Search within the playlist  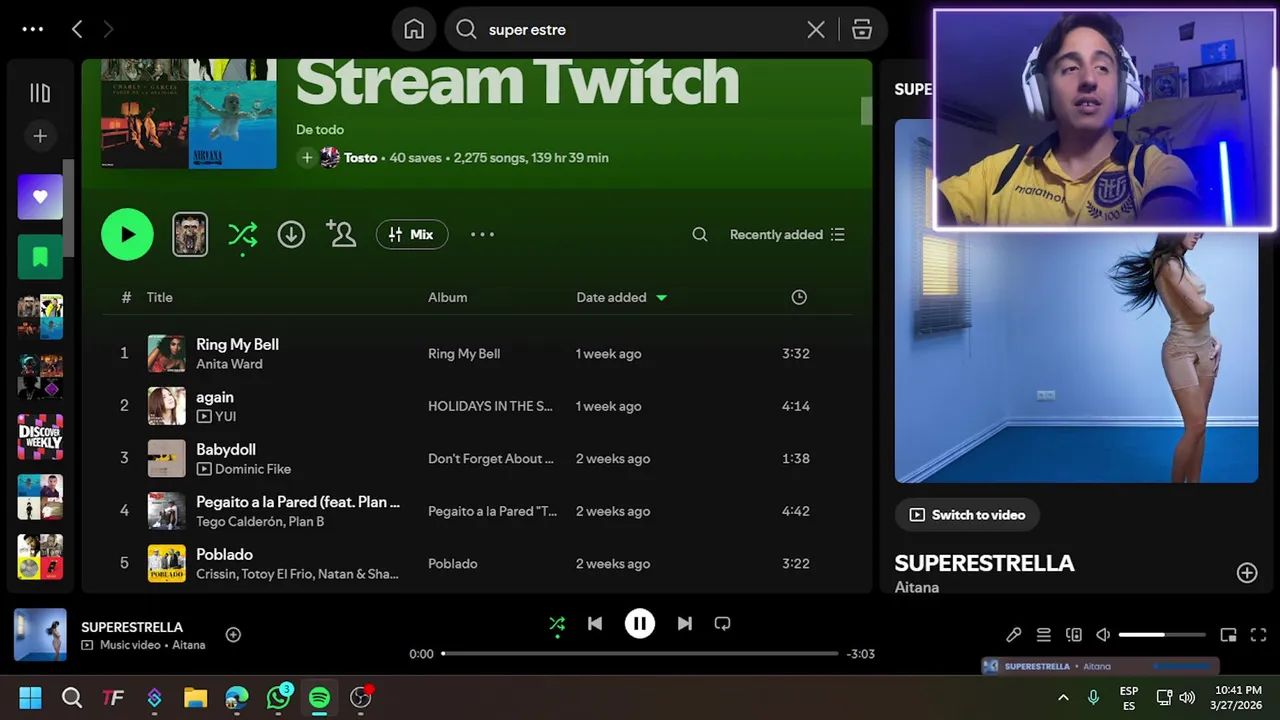tap(700, 234)
